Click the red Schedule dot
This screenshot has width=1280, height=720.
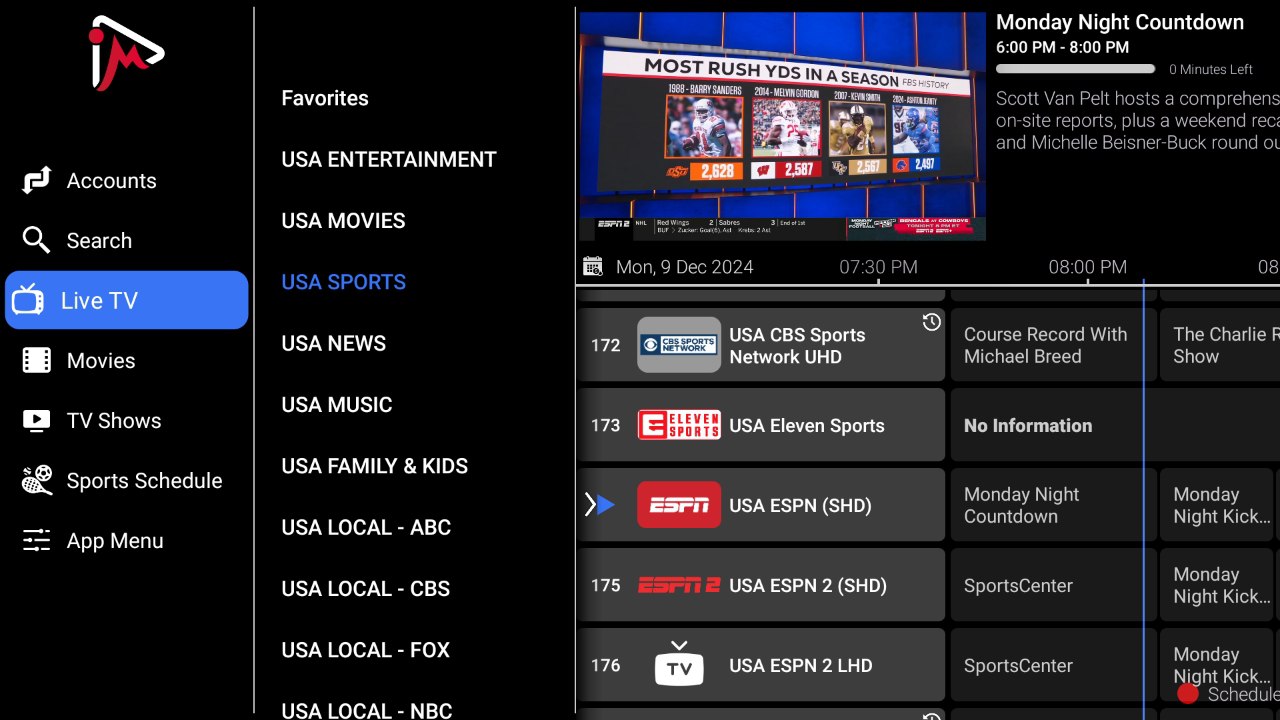coord(1188,693)
